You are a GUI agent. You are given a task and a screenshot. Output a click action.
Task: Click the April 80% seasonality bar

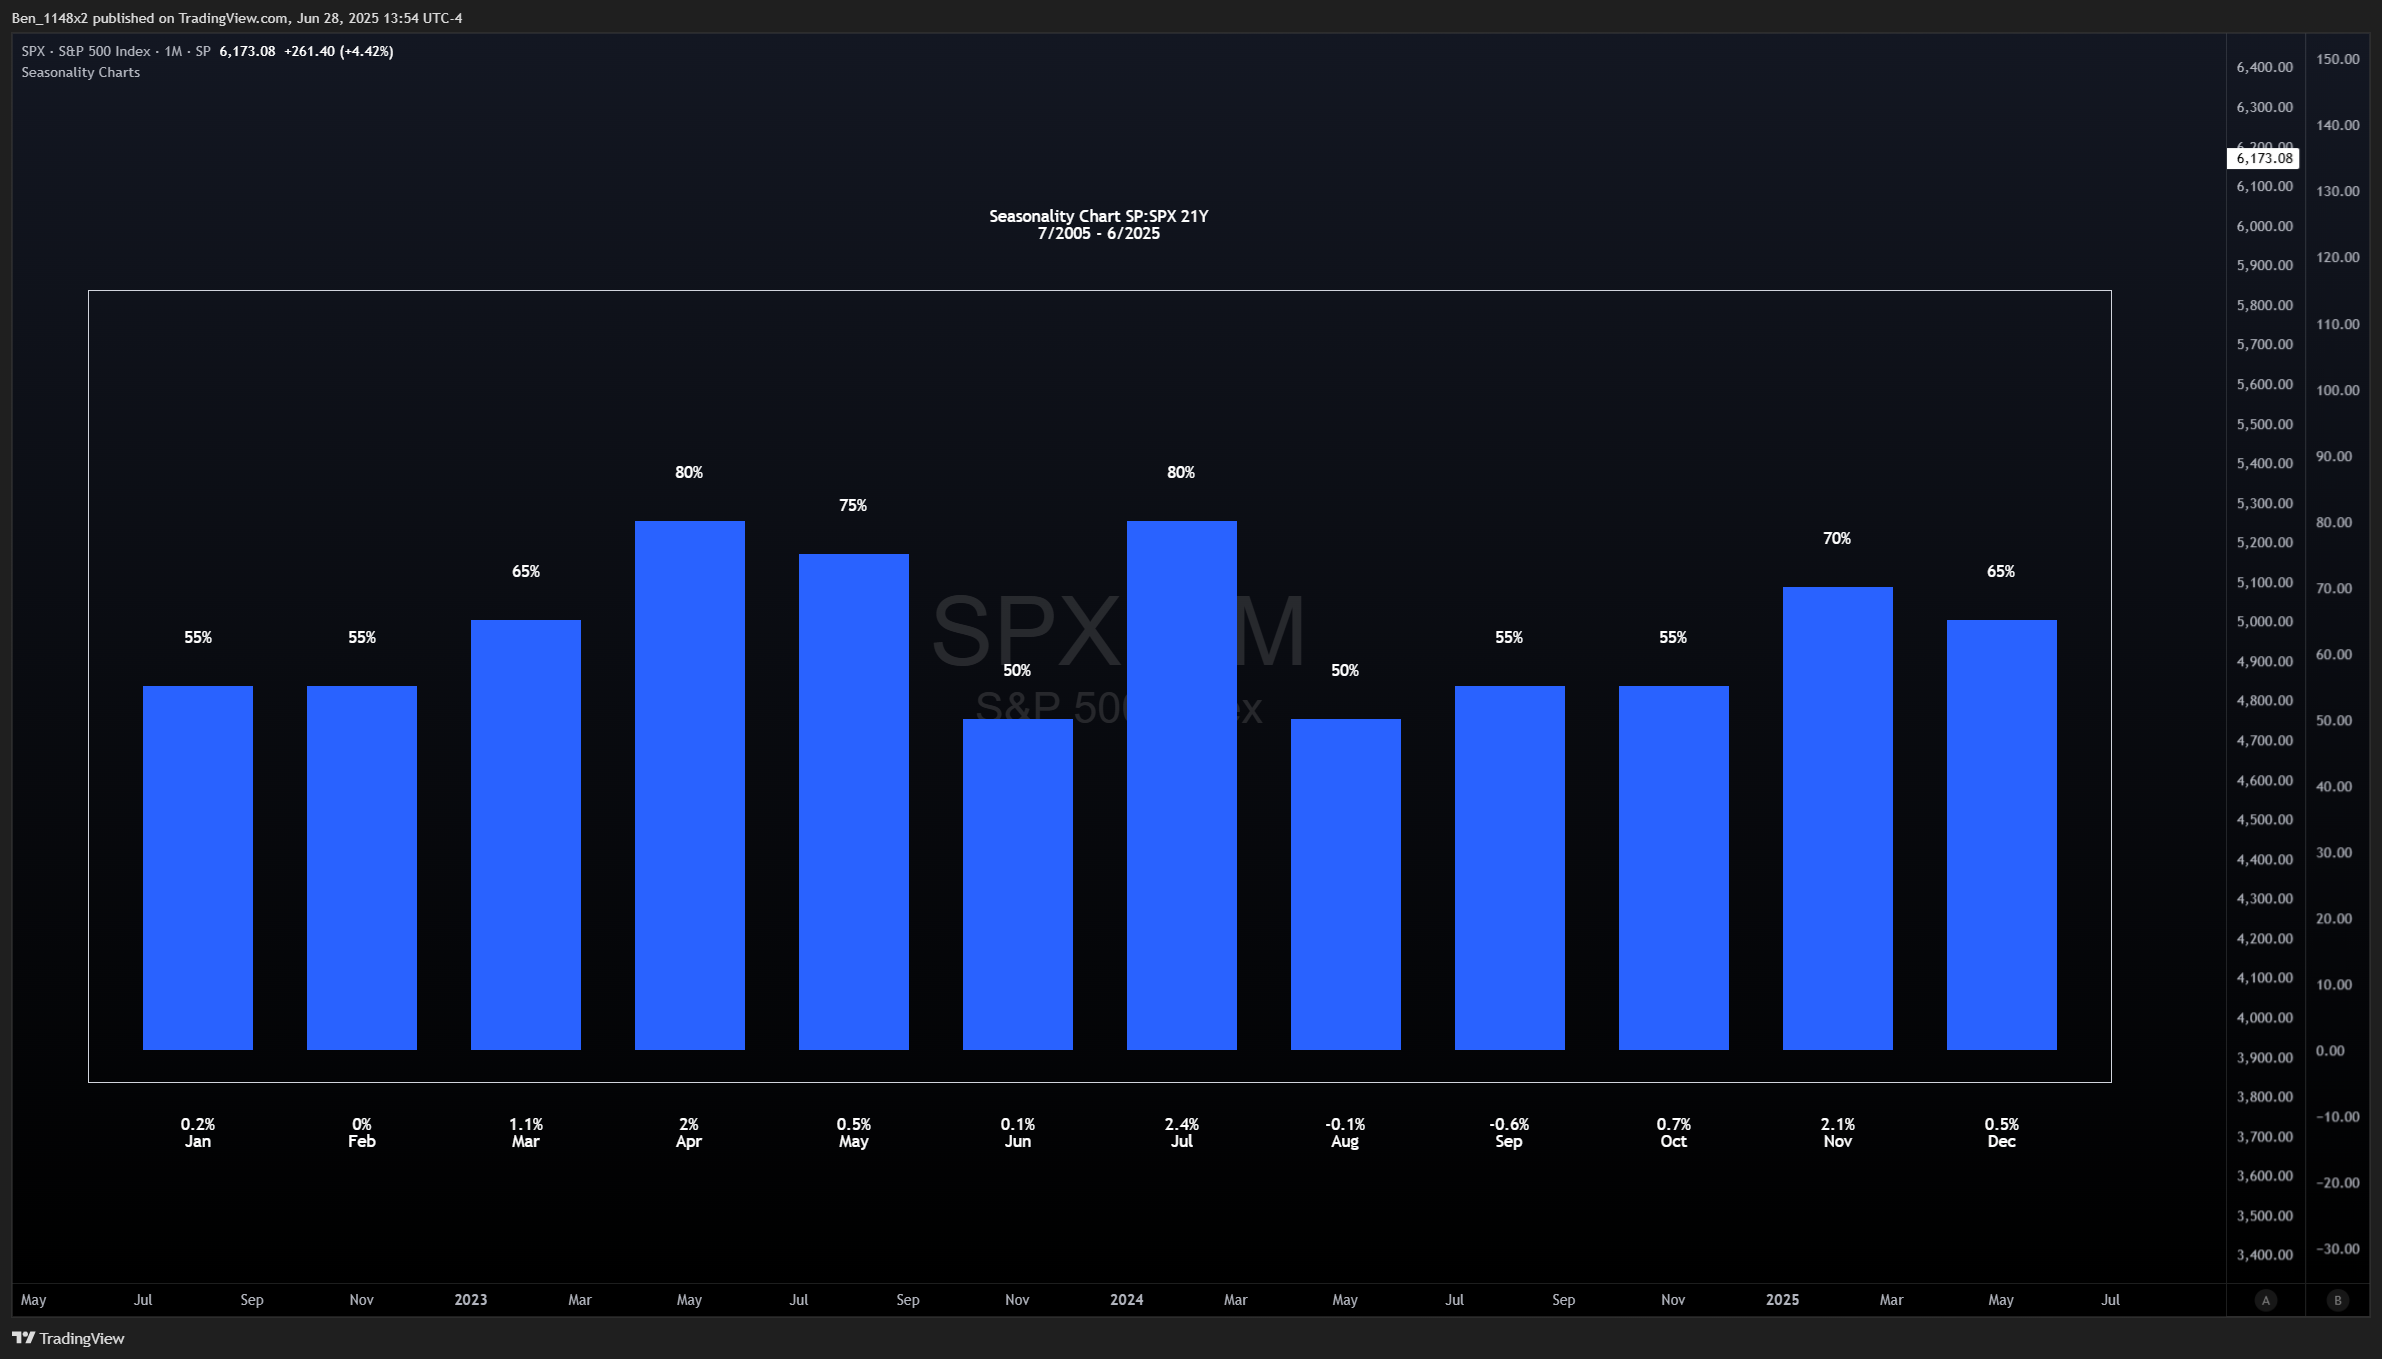pyautogui.click(x=690, y=785)
